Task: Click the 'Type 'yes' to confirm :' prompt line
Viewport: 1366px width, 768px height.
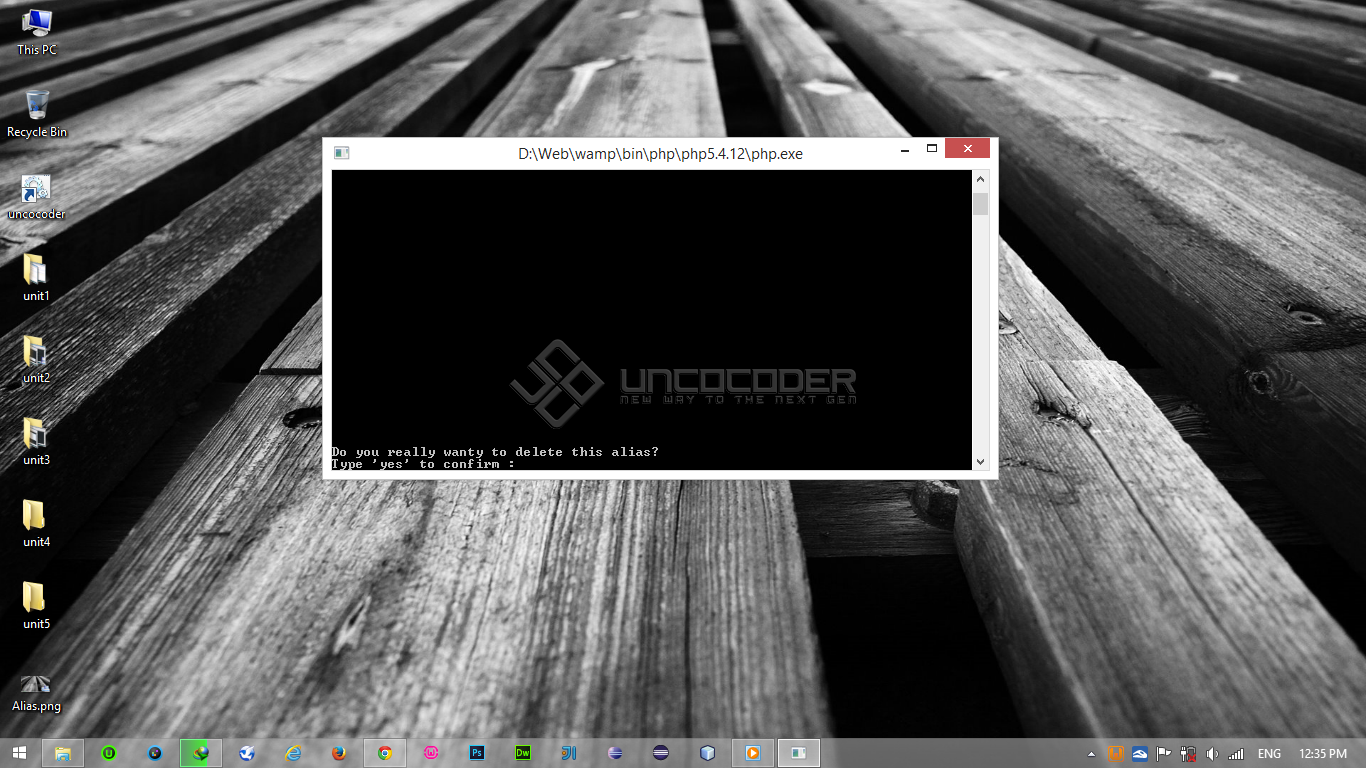Action: tap(424, 464)
